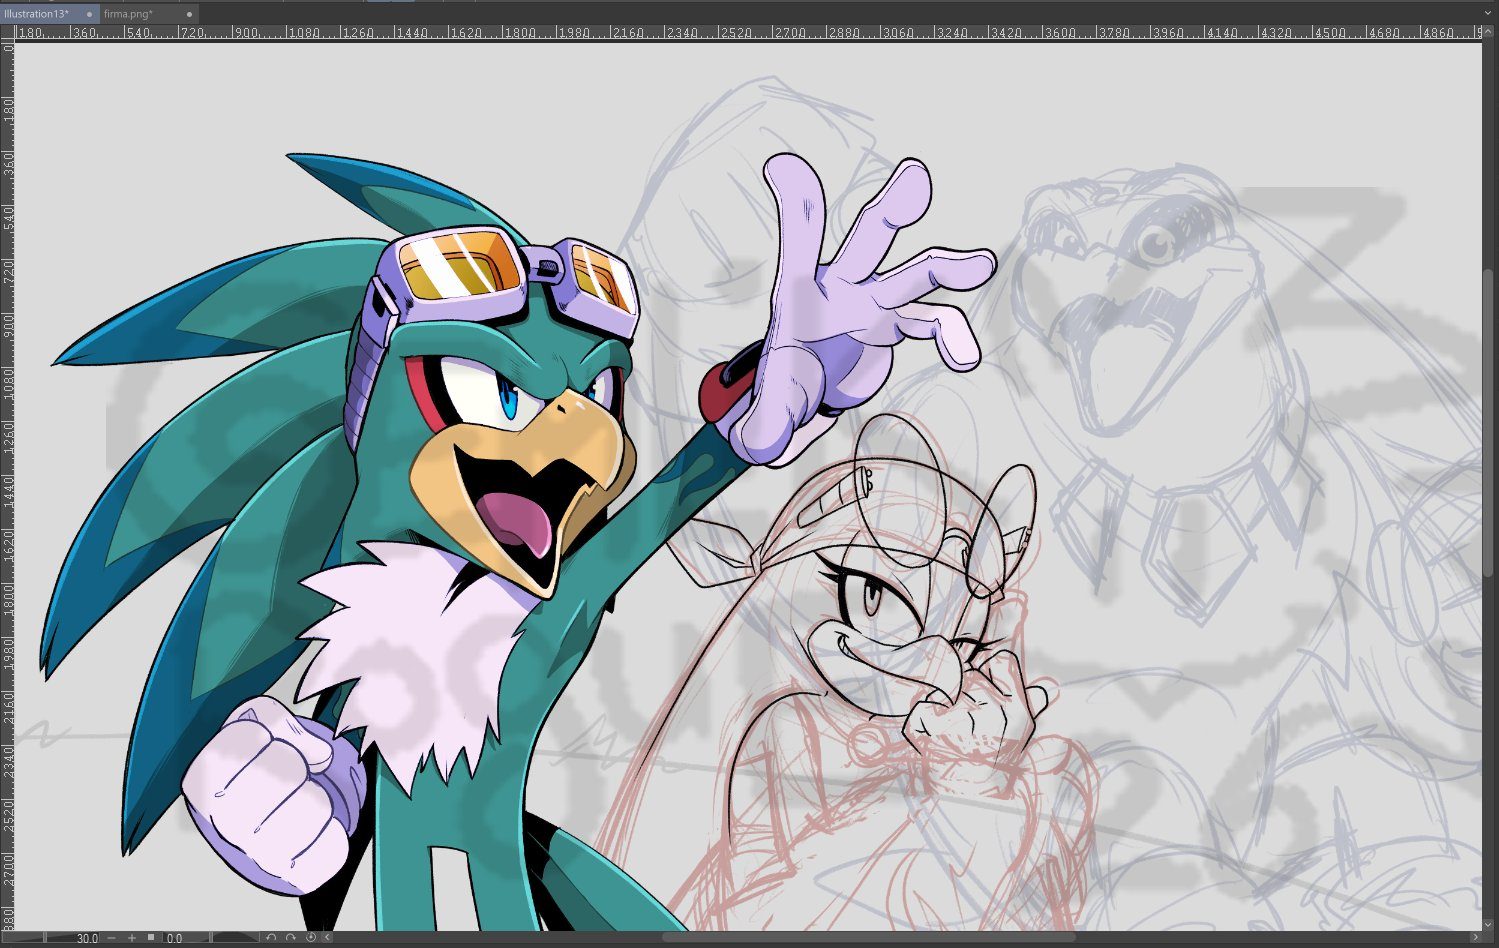Image resolution: width=1499 pixels, height=948 pixels.
Task: Open the canvas tab list dropdown arrow
Action: 1487,14
